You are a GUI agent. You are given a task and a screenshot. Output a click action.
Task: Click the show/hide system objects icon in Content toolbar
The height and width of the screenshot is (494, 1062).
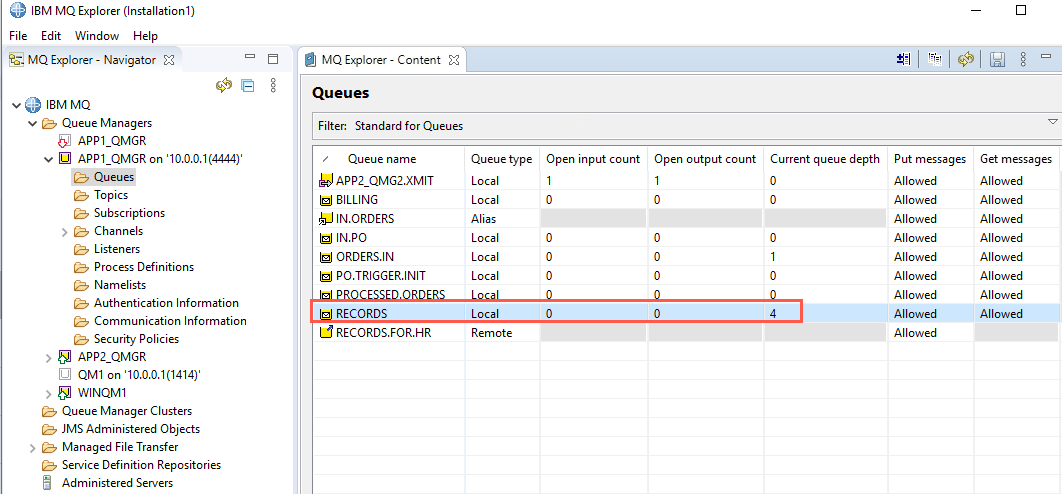(903, 60)
